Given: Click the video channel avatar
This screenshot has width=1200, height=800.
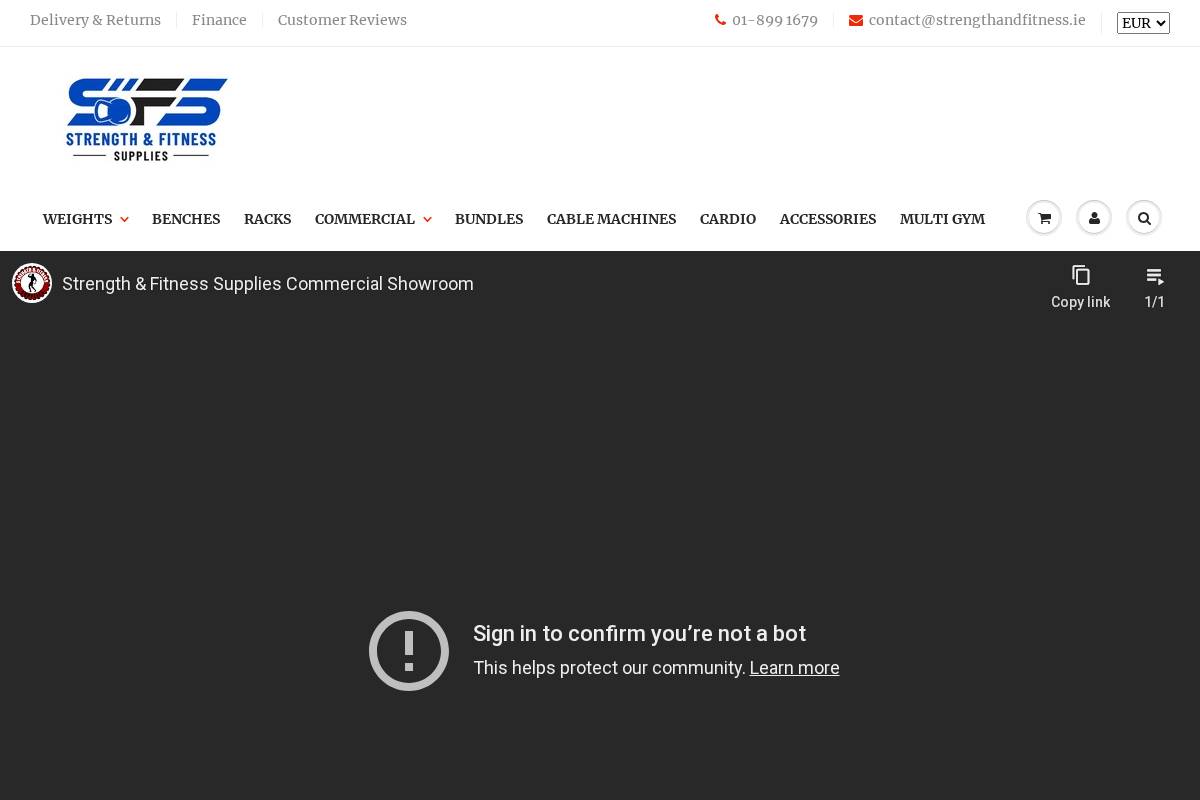Looking at the screenshot, I should tap(32, 283).
